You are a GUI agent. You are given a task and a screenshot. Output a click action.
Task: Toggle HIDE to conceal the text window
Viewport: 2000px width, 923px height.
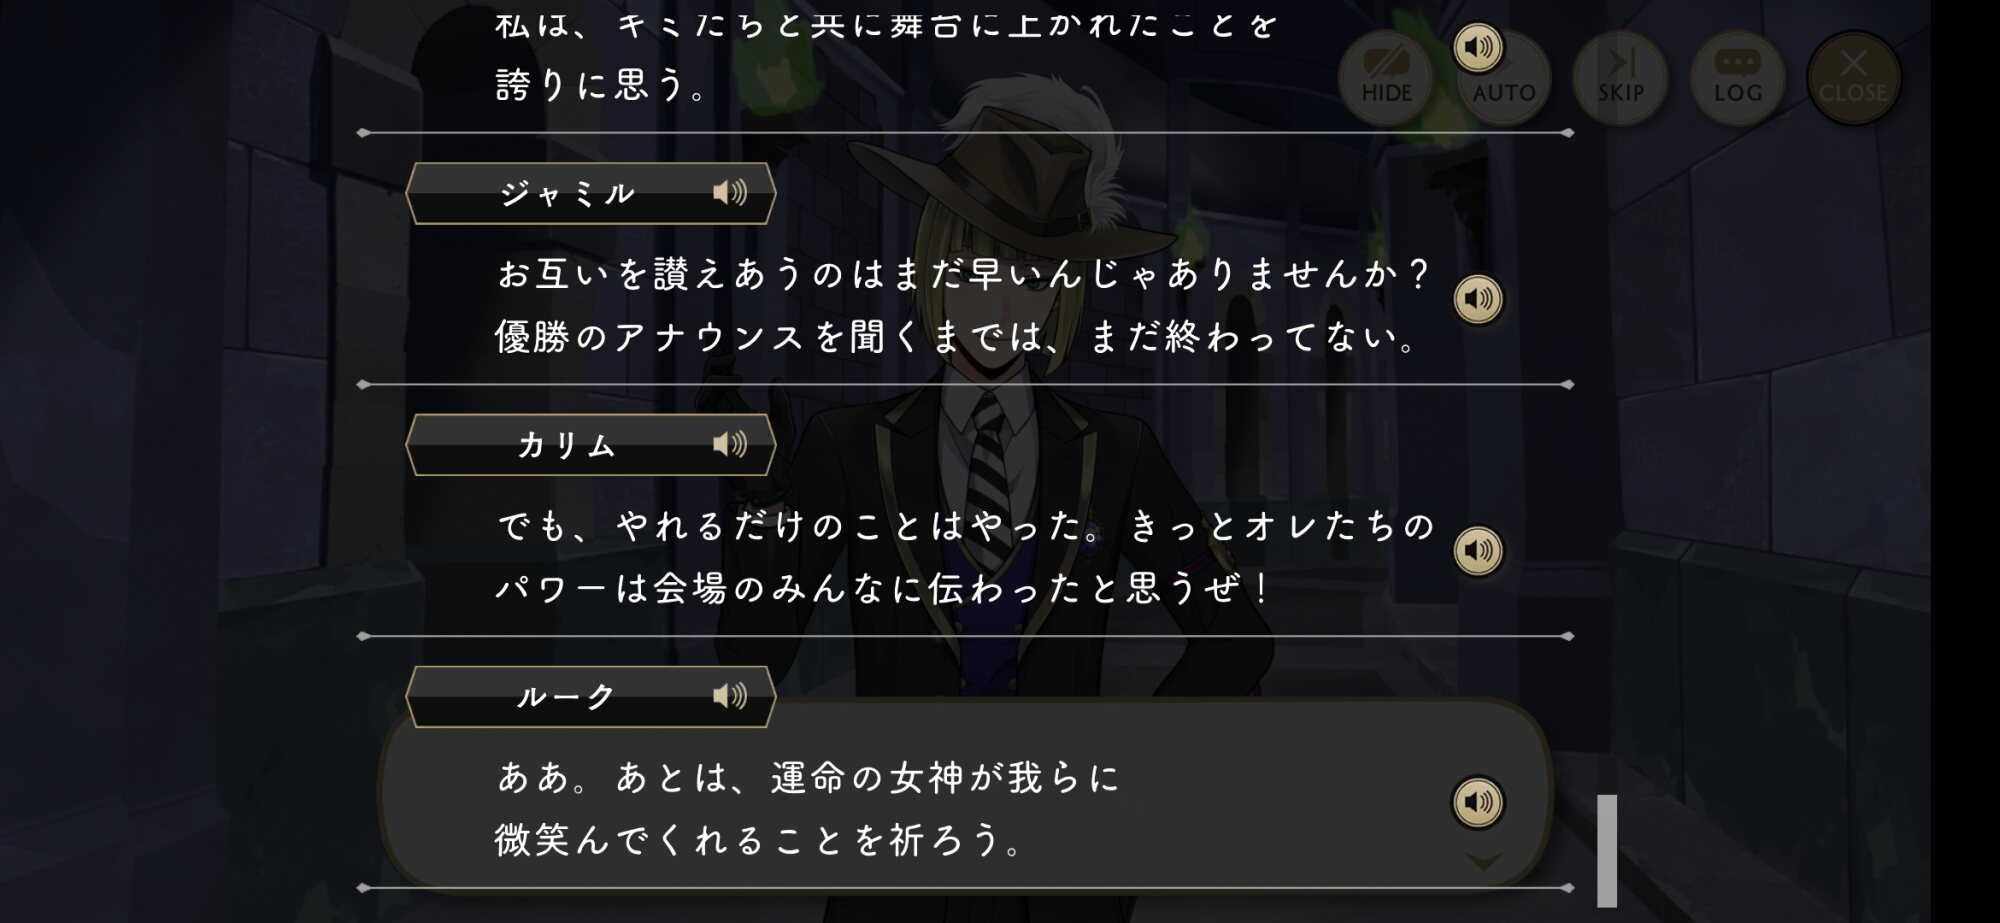tap(1386, 78)
